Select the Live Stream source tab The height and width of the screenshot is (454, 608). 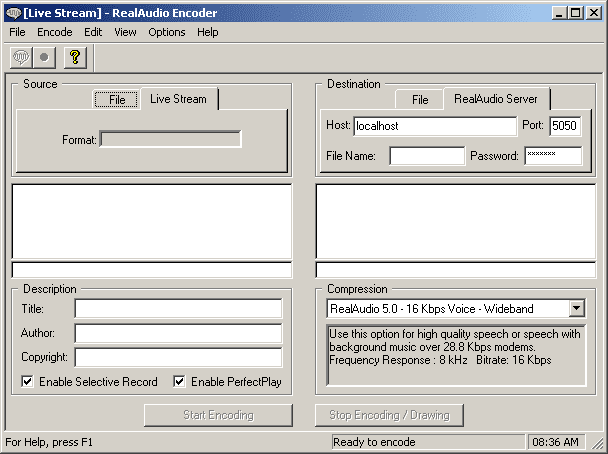(178, 99)
